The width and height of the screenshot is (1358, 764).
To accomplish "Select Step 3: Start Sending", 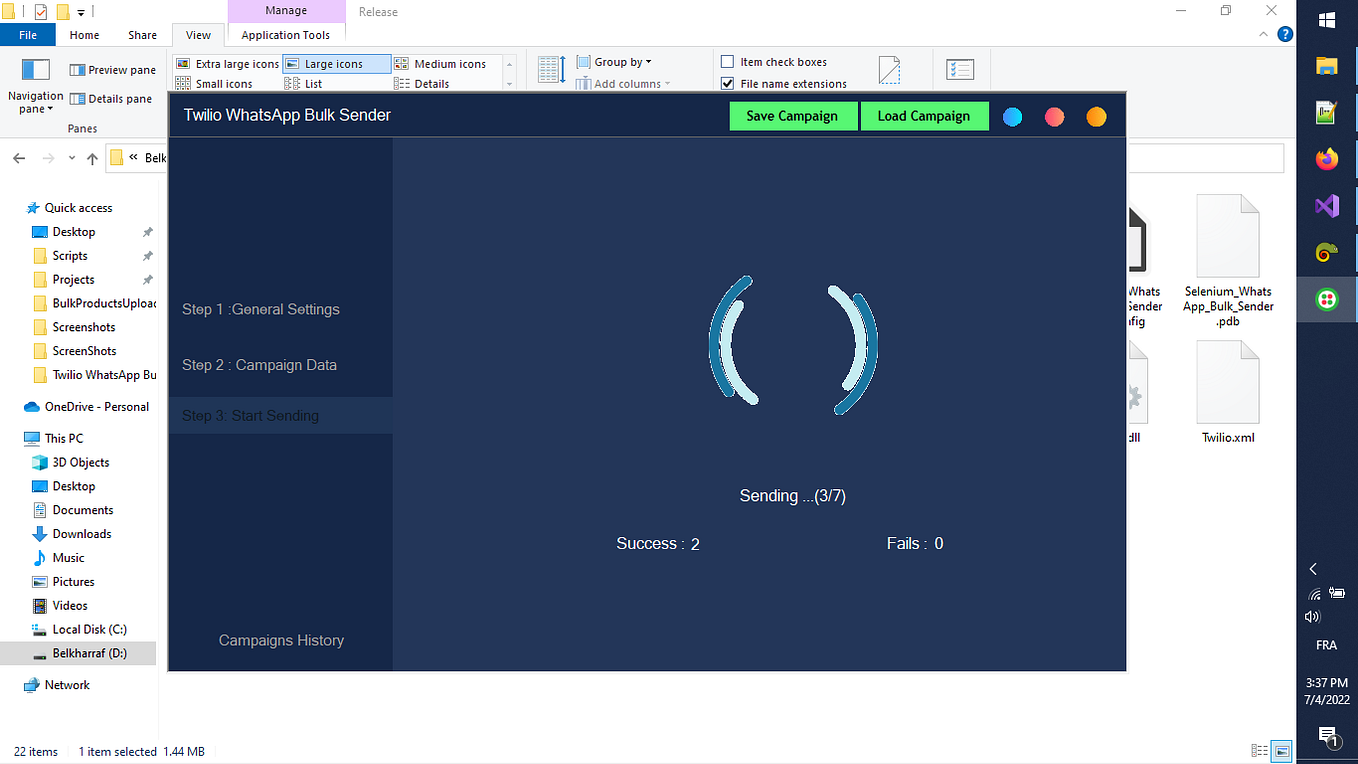I will coord(280,415).
